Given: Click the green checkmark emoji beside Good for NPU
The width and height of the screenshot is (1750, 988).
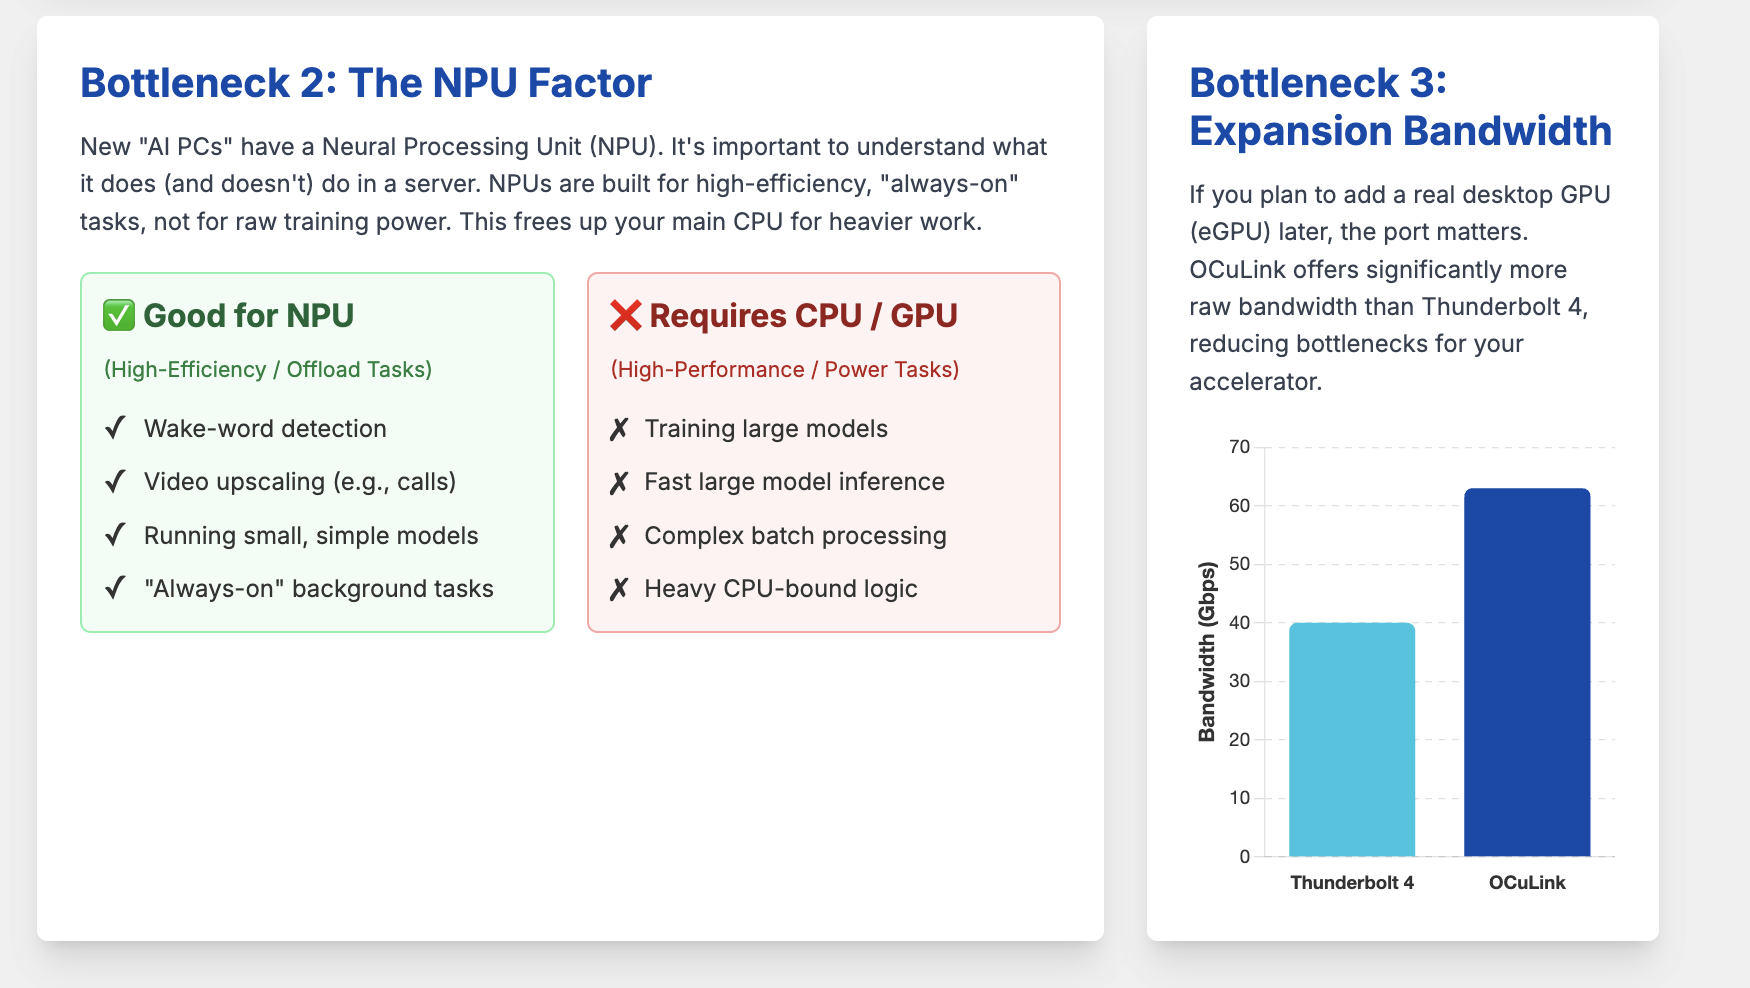Looking at the screenshot, I should coord(119,316).
